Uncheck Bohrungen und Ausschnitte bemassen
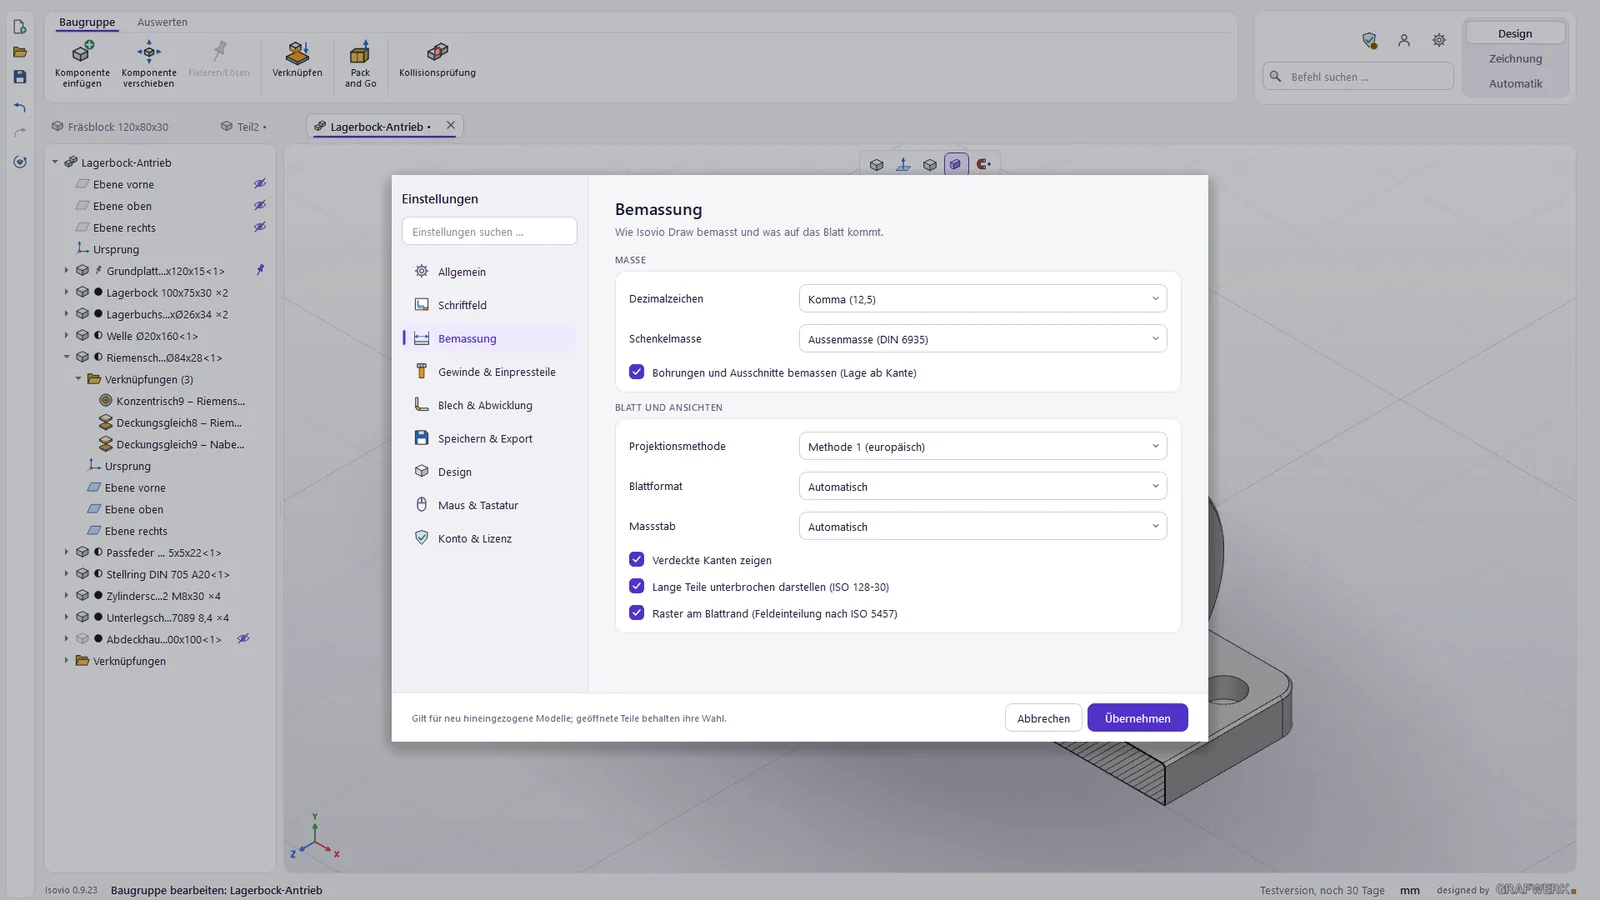 pos(636,372)
